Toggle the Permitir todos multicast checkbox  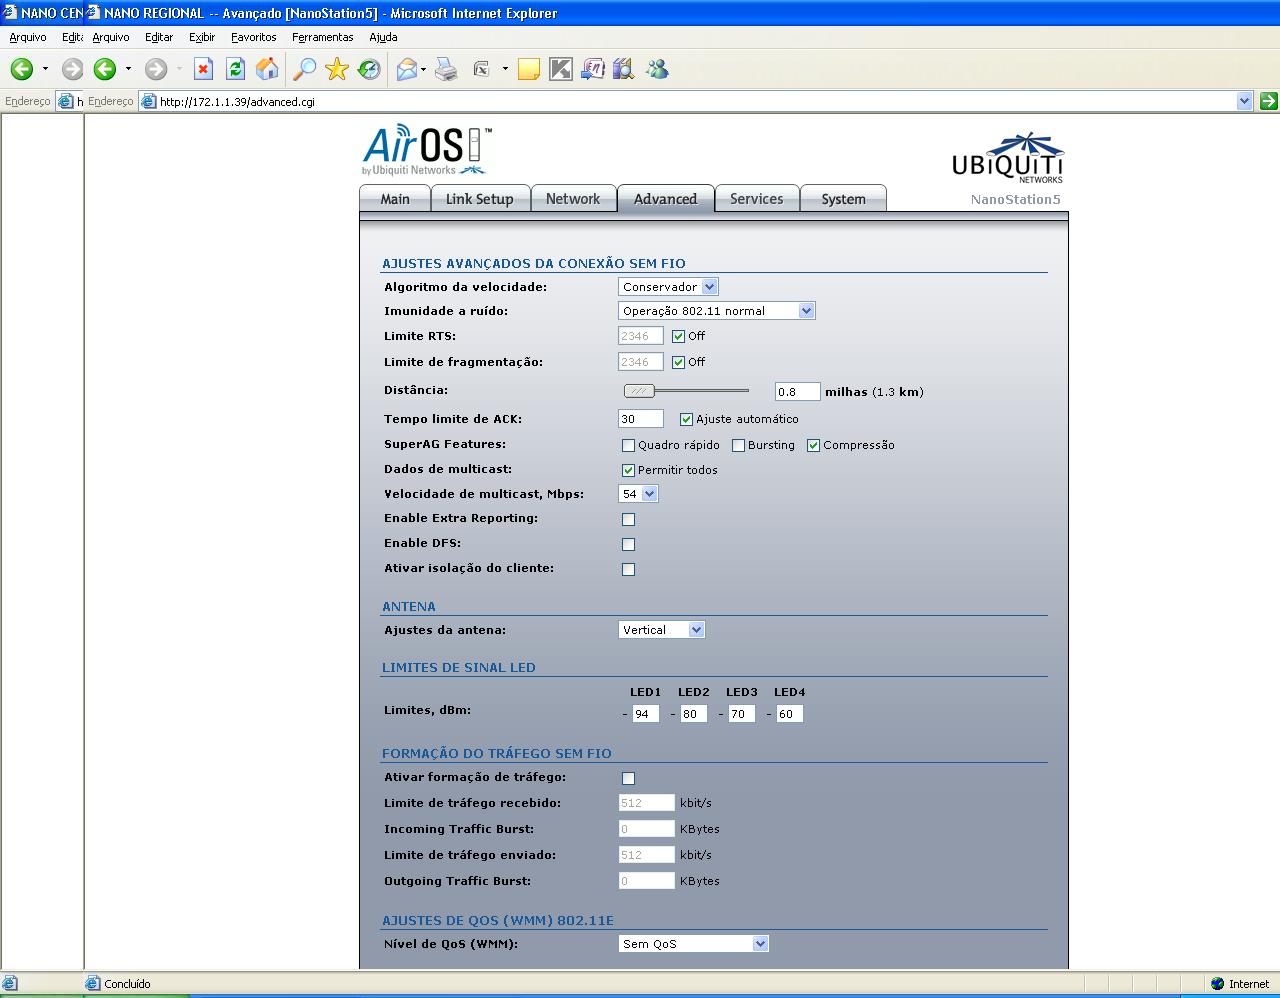pyautogui.click(x=628, y=470)
